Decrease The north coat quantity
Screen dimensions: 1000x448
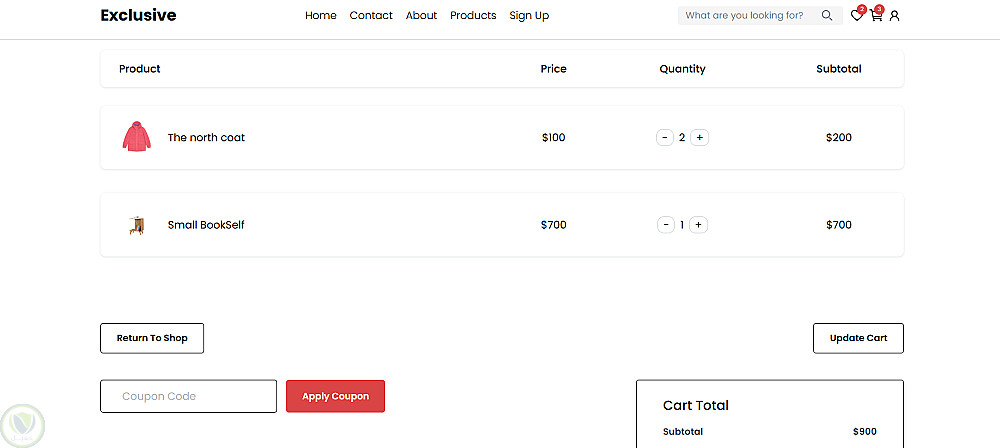pyautogui.click(x=665, y=138)
